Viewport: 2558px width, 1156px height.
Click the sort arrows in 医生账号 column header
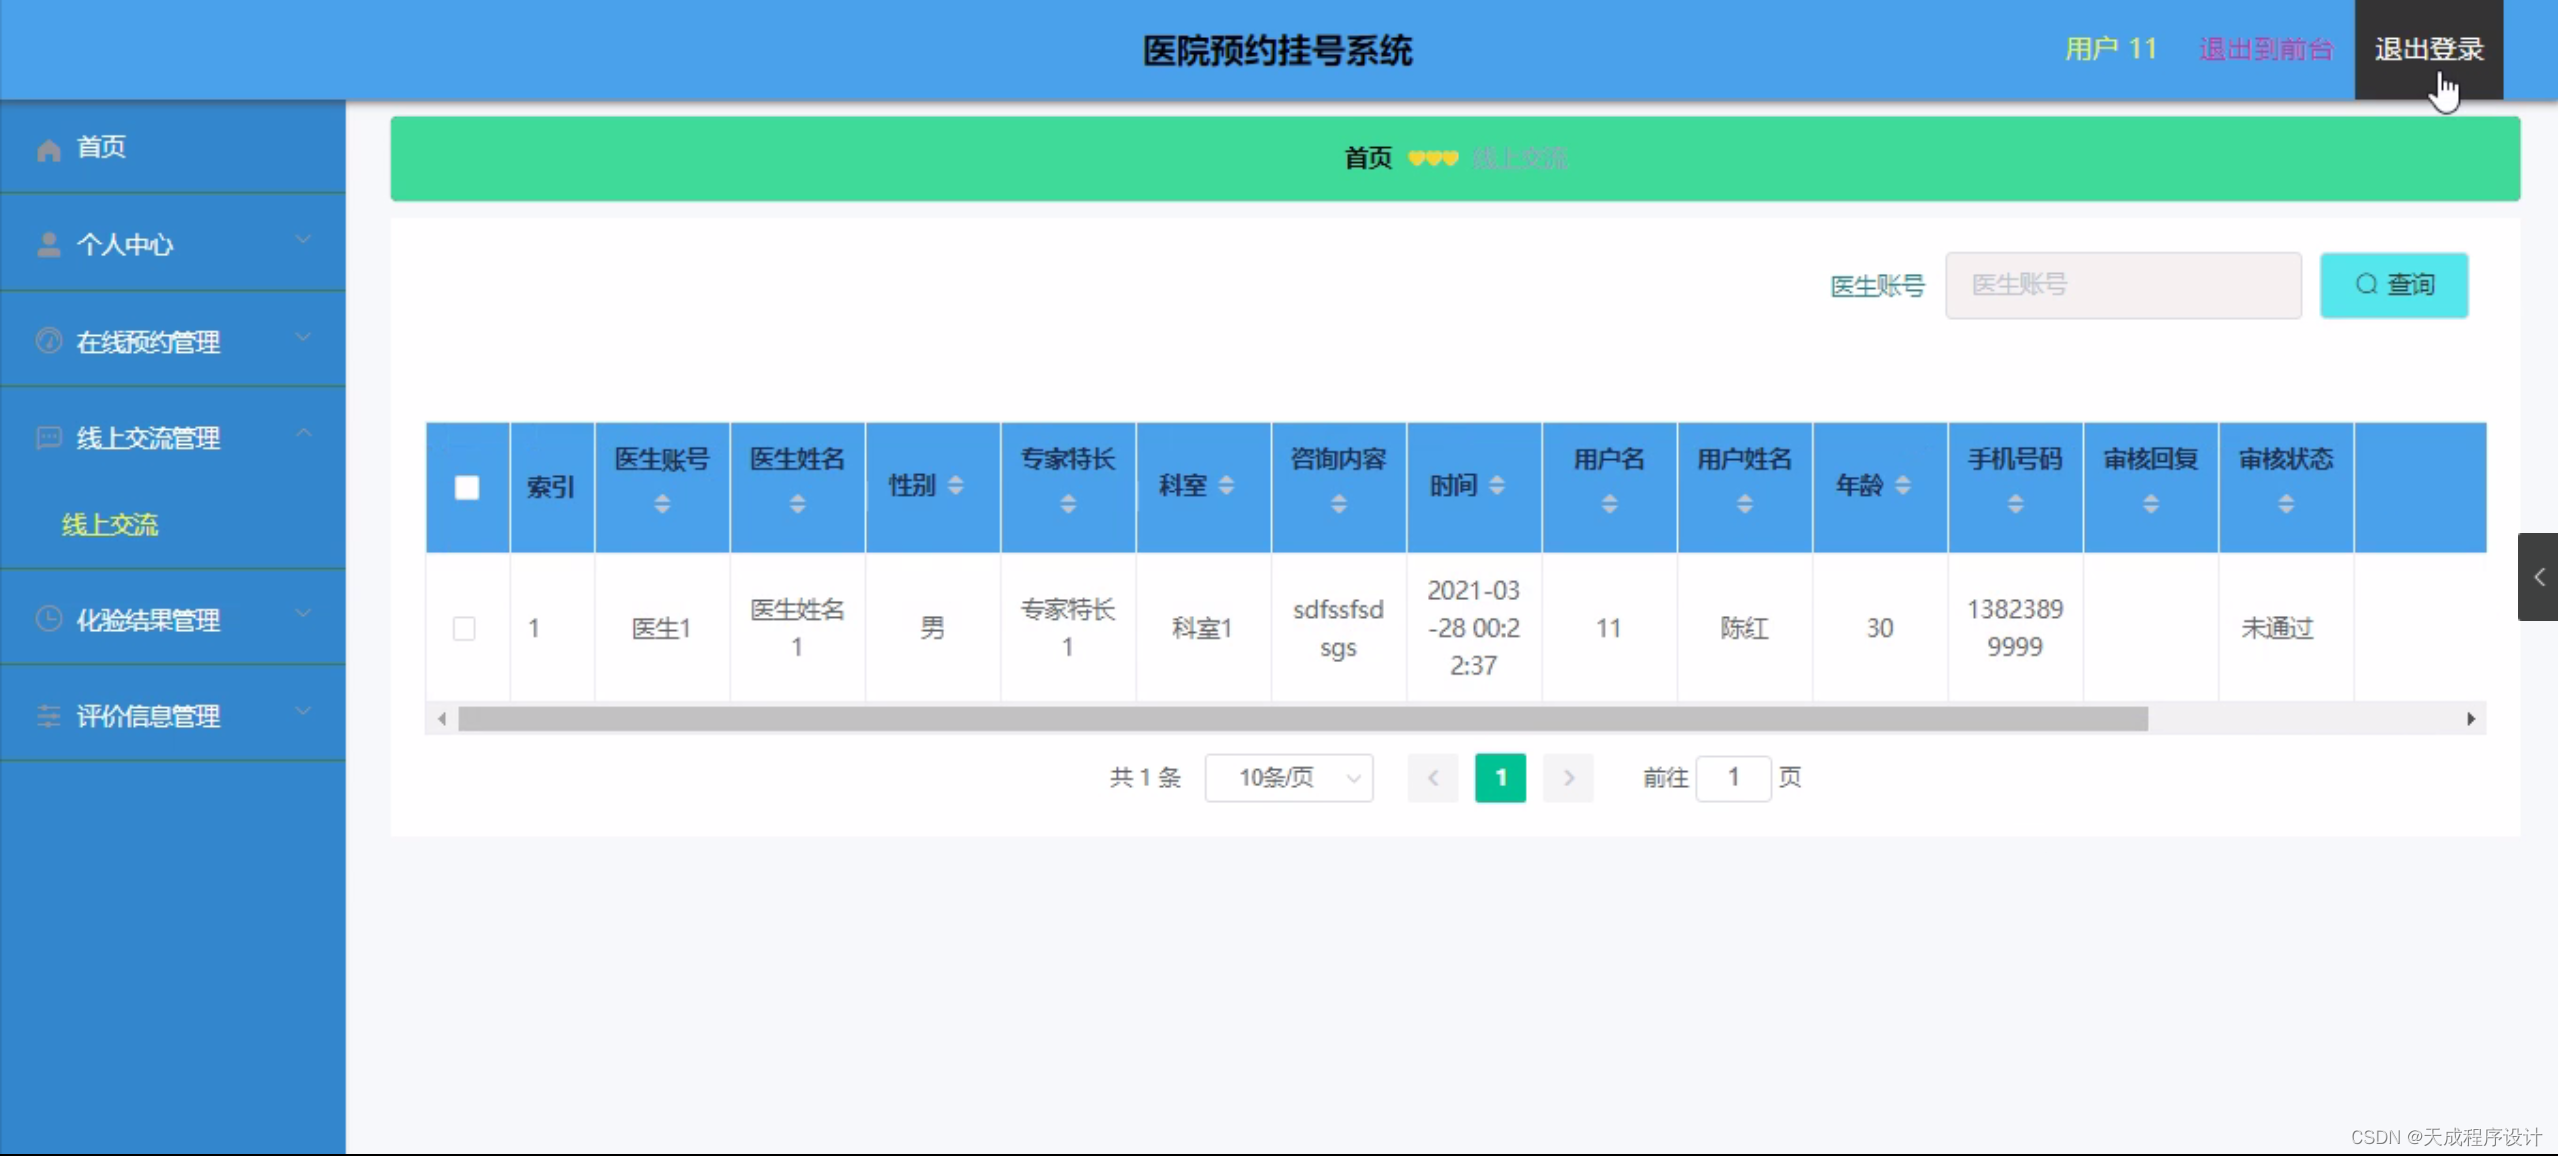click(x=662, y=504)
